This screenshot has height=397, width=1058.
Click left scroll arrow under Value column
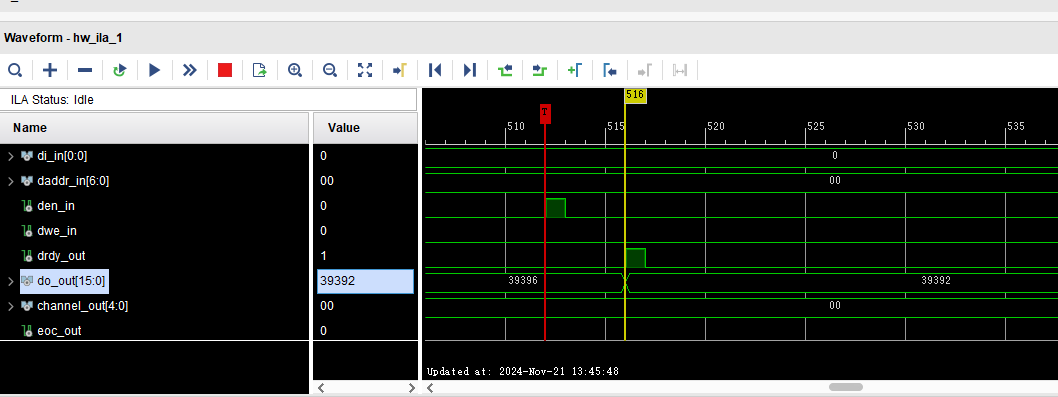321,388
